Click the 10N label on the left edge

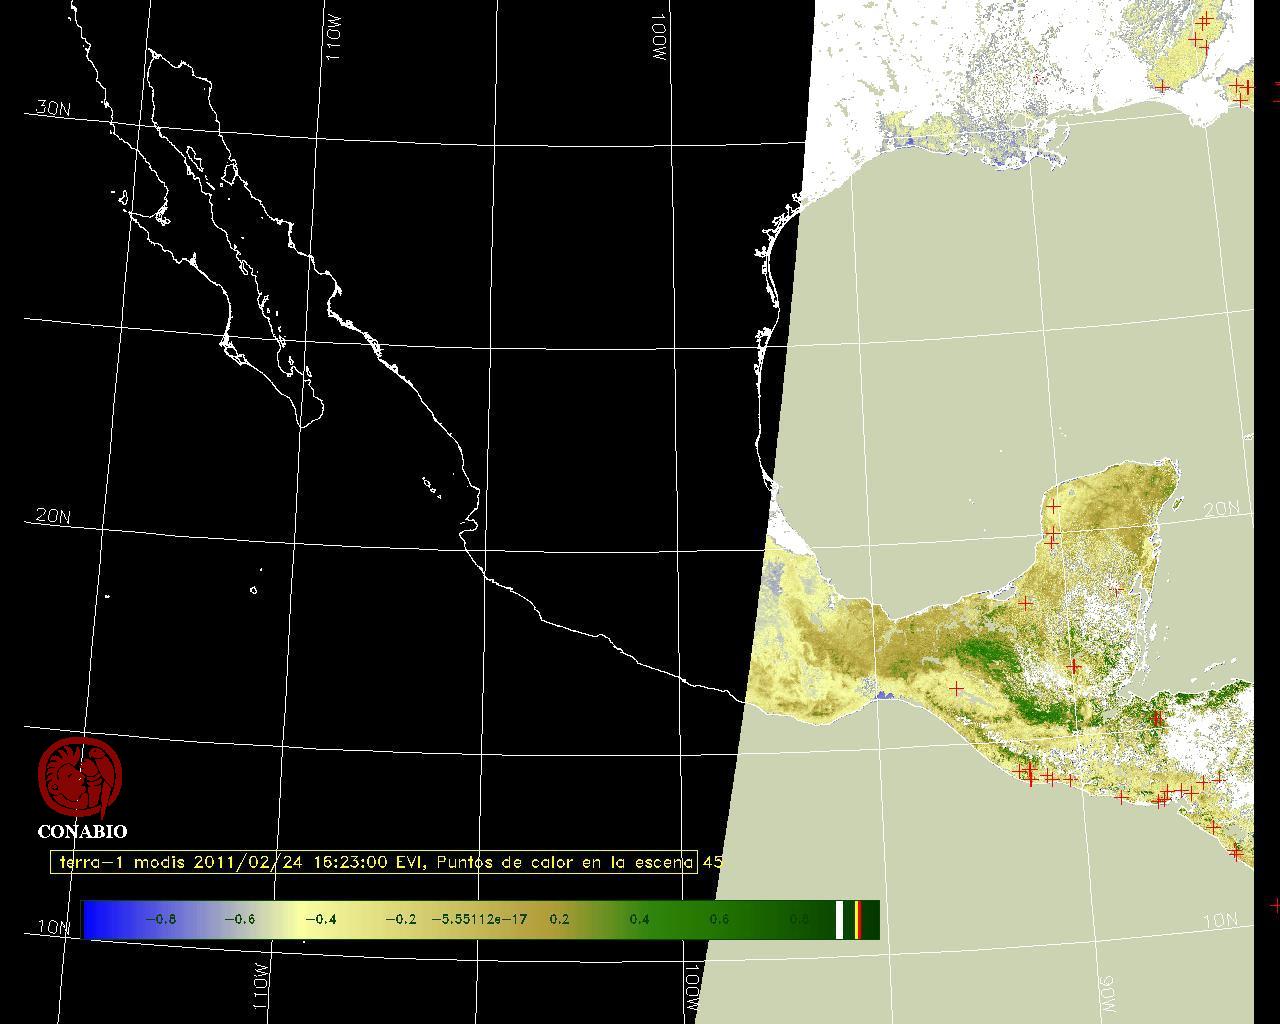pyautogui.click(x=55, y=927)
